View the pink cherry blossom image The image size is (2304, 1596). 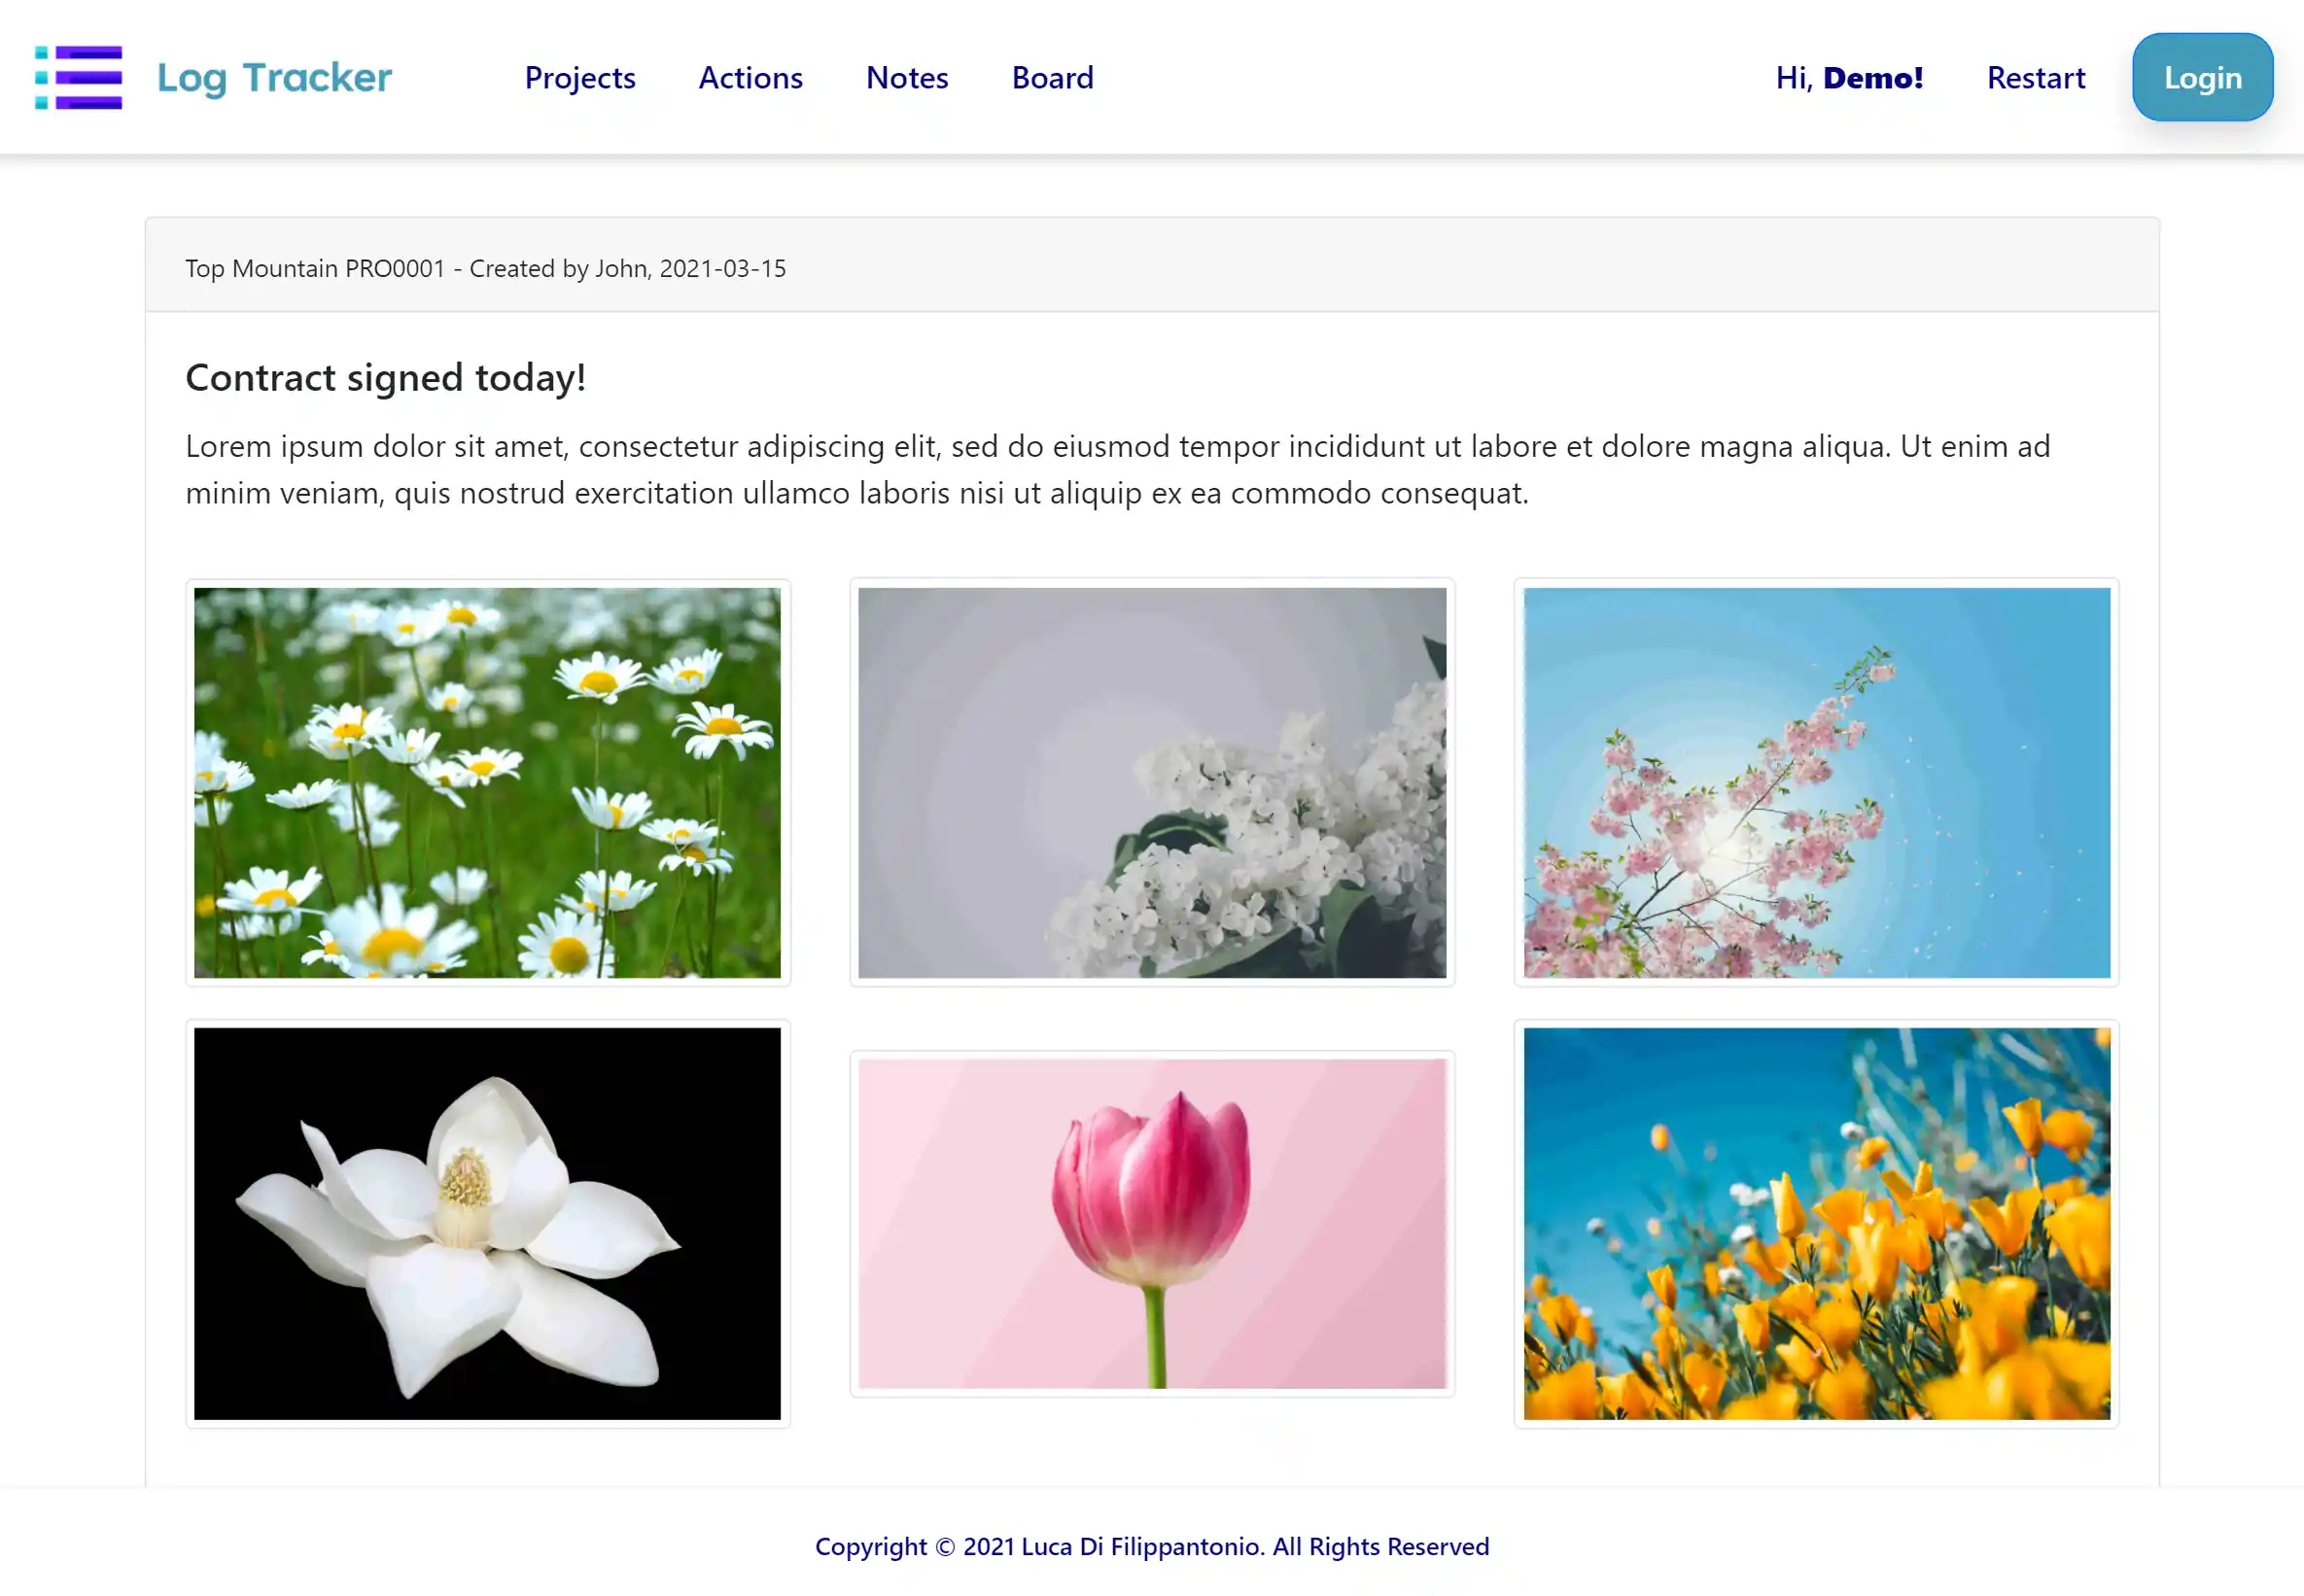click(1815, 782)
